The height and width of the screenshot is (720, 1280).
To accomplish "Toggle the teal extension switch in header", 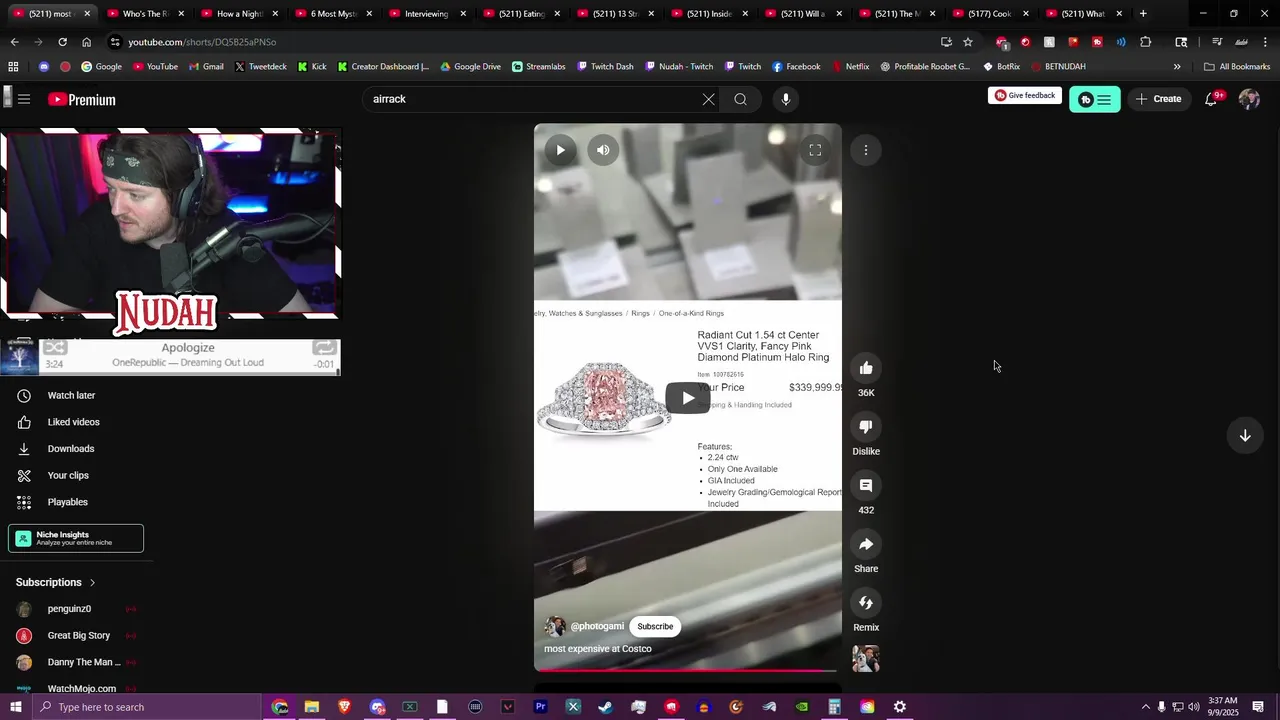I will [x=1095, y=99].
